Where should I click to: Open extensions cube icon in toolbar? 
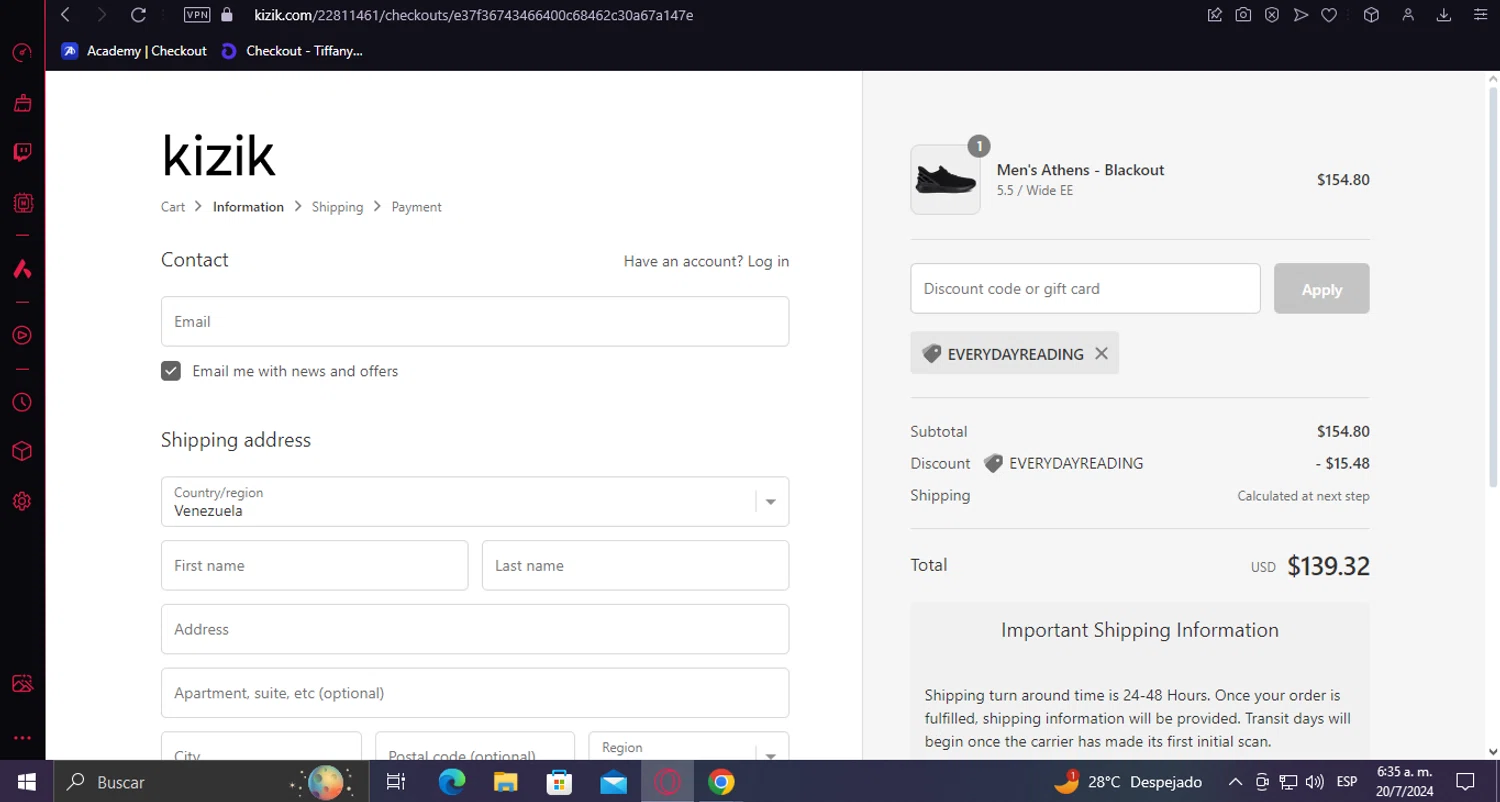[x=1372, y=15]
